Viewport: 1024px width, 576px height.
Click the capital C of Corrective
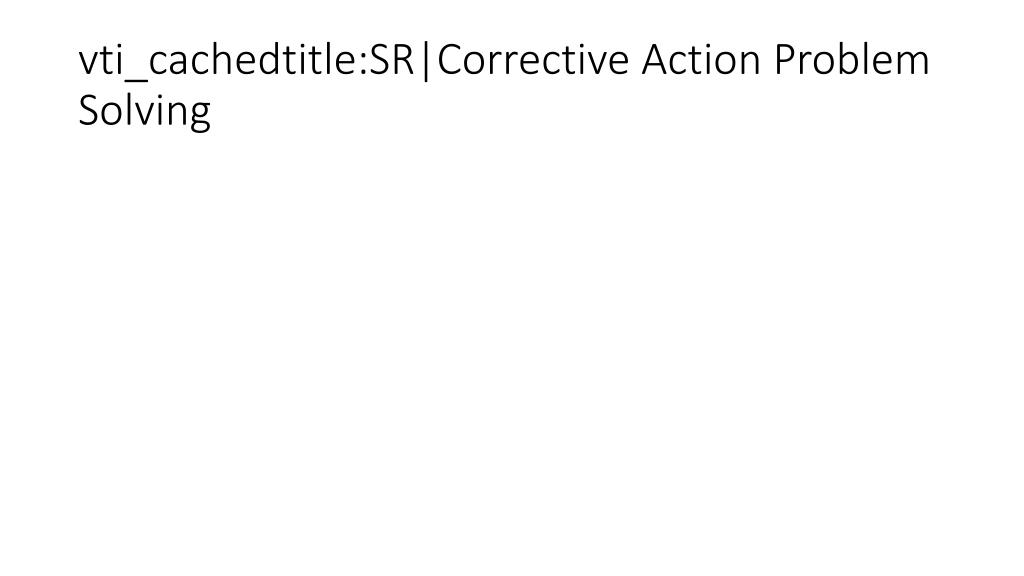(x=449, y=60)
